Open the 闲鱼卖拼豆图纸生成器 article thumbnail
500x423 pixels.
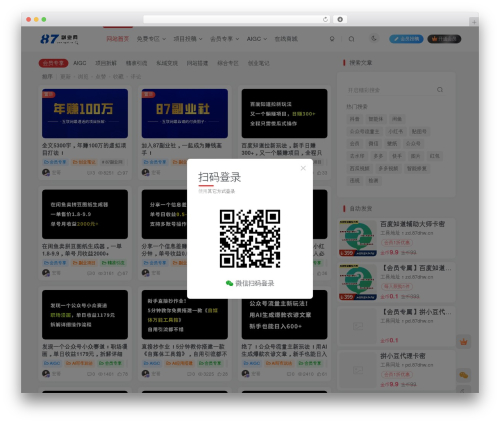tap(85, 214)
